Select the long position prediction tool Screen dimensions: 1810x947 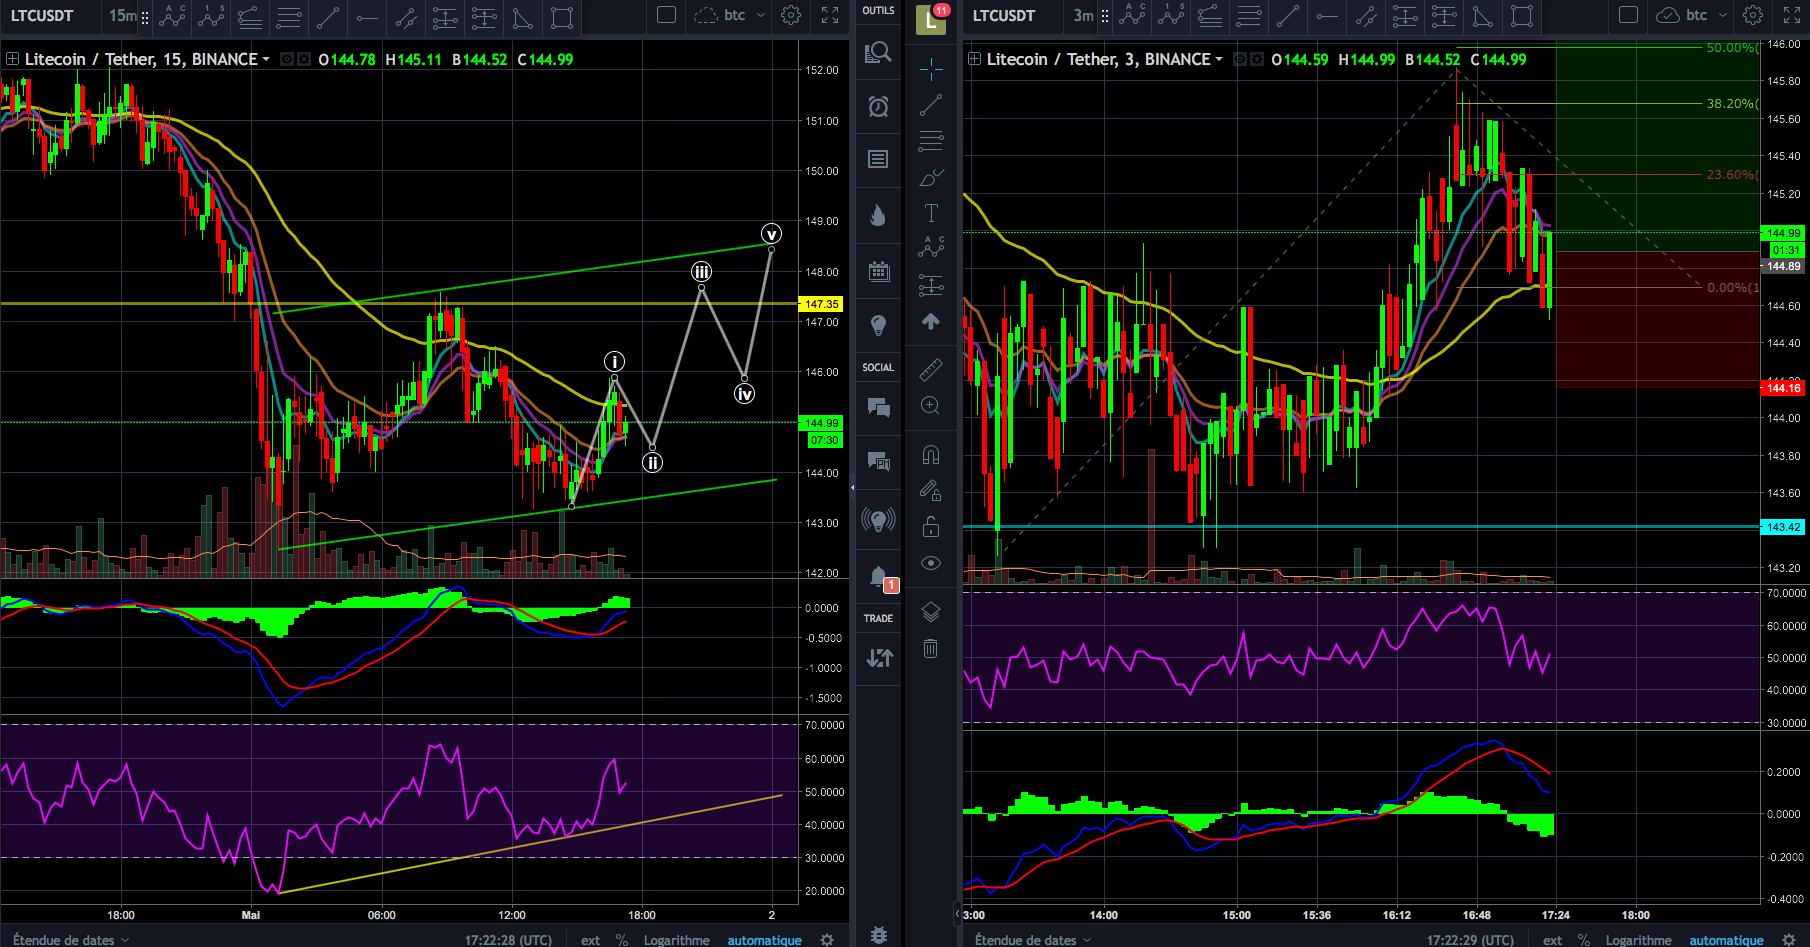[931, 286]
